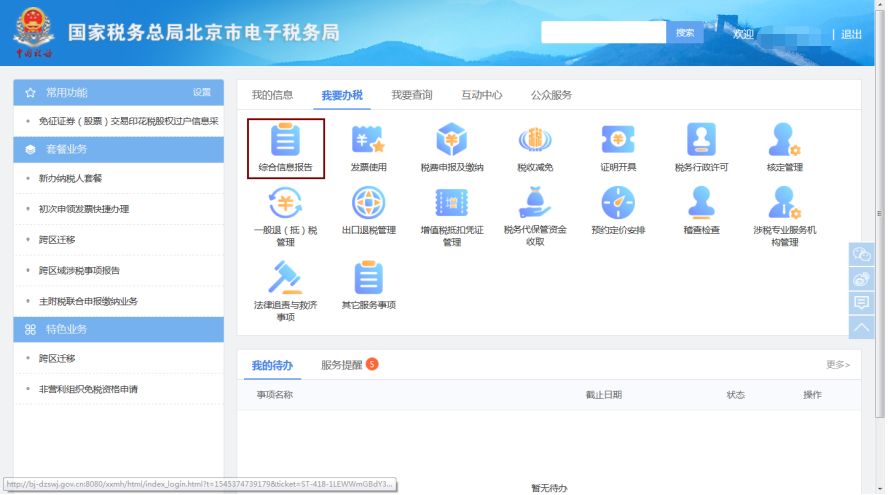Open 涉税专业服务机构管理 icon
The image size is (888, 495).
click(784, 202)
